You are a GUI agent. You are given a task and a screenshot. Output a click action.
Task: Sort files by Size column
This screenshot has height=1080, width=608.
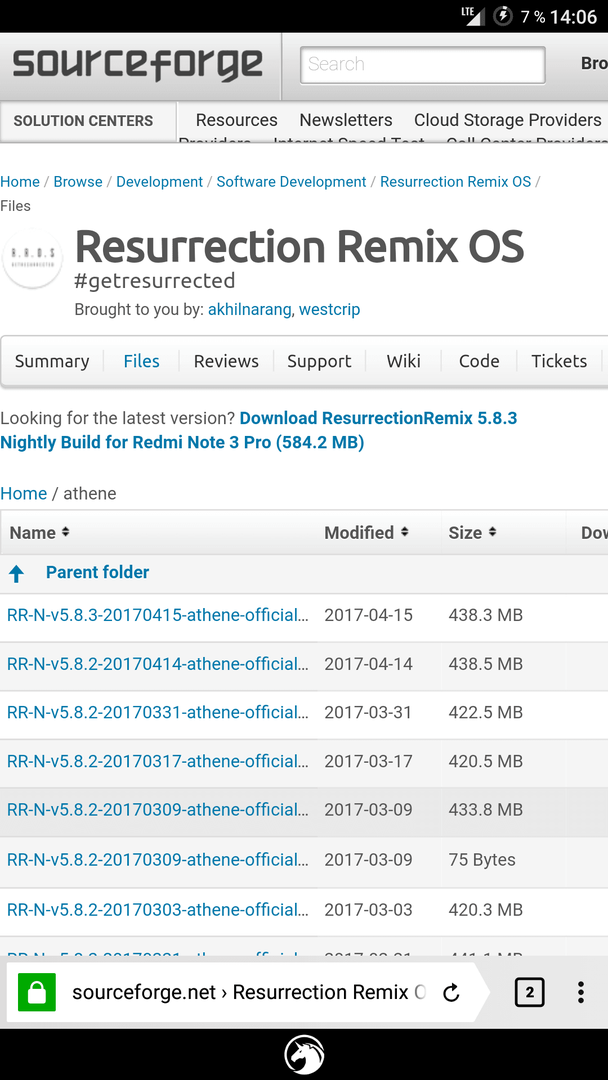(472, 532)
